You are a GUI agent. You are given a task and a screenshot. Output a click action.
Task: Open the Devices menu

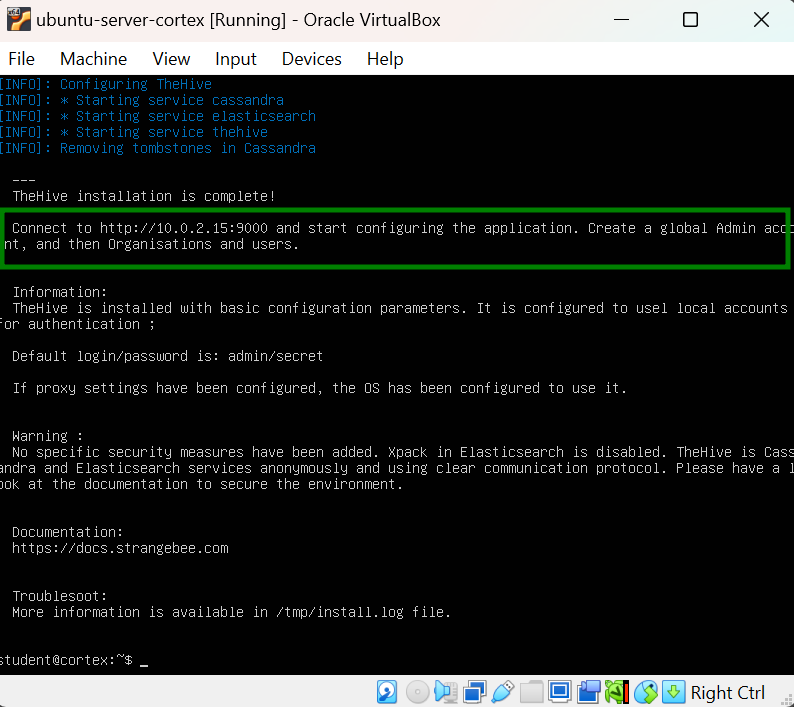click(311, 59)
